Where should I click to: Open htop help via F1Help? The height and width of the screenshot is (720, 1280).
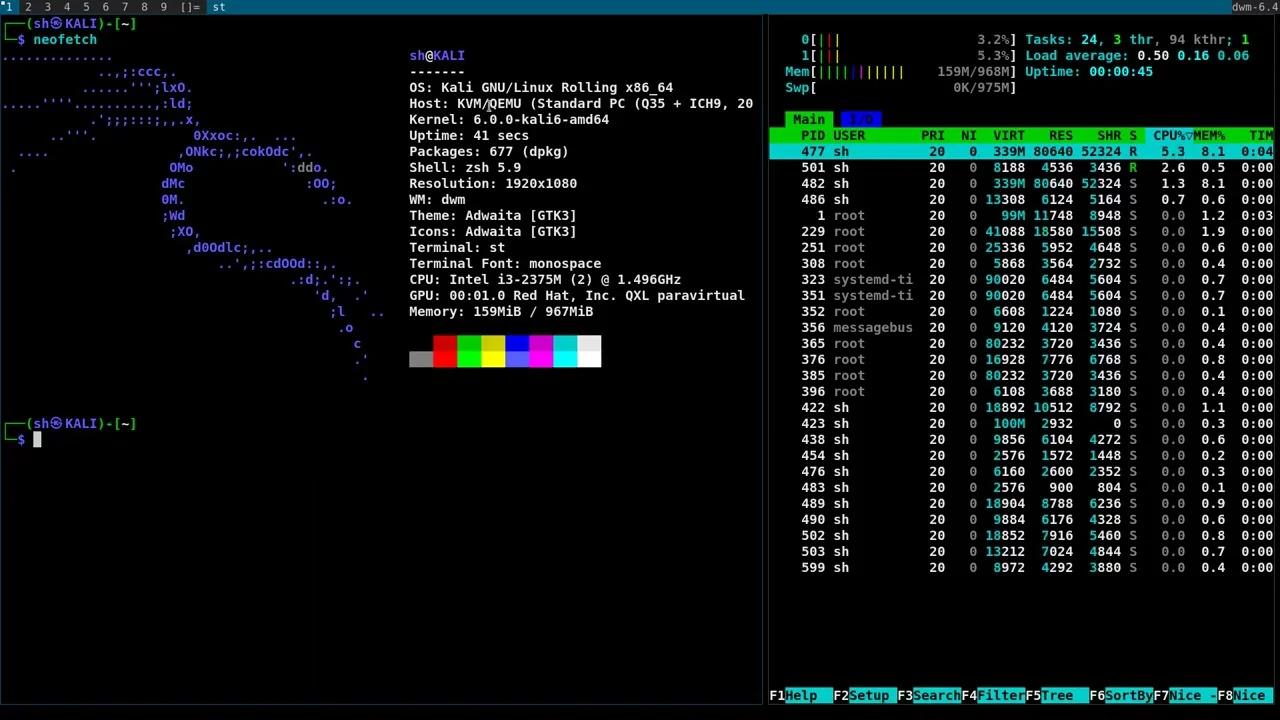click(x=798, y=695)
